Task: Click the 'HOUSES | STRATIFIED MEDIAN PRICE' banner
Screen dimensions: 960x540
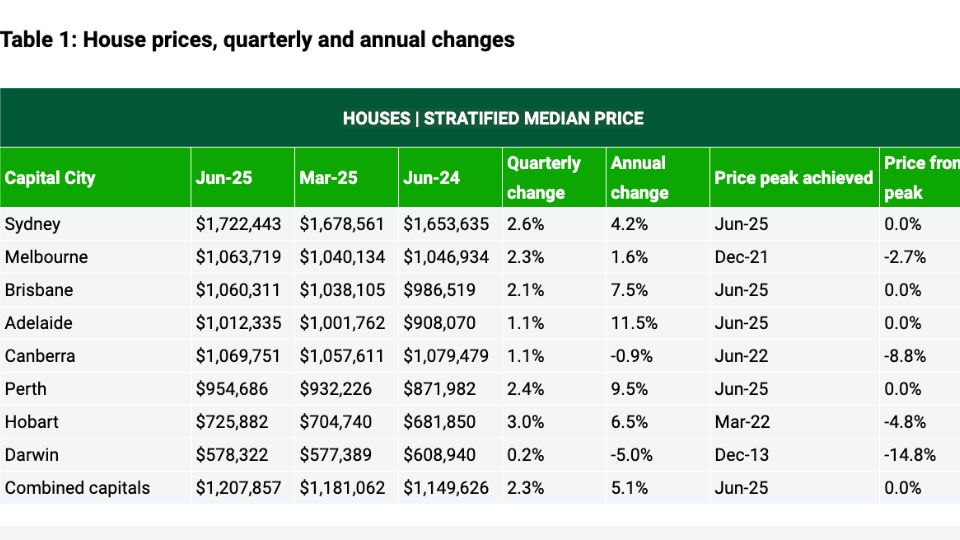Action: click(493, 118)
